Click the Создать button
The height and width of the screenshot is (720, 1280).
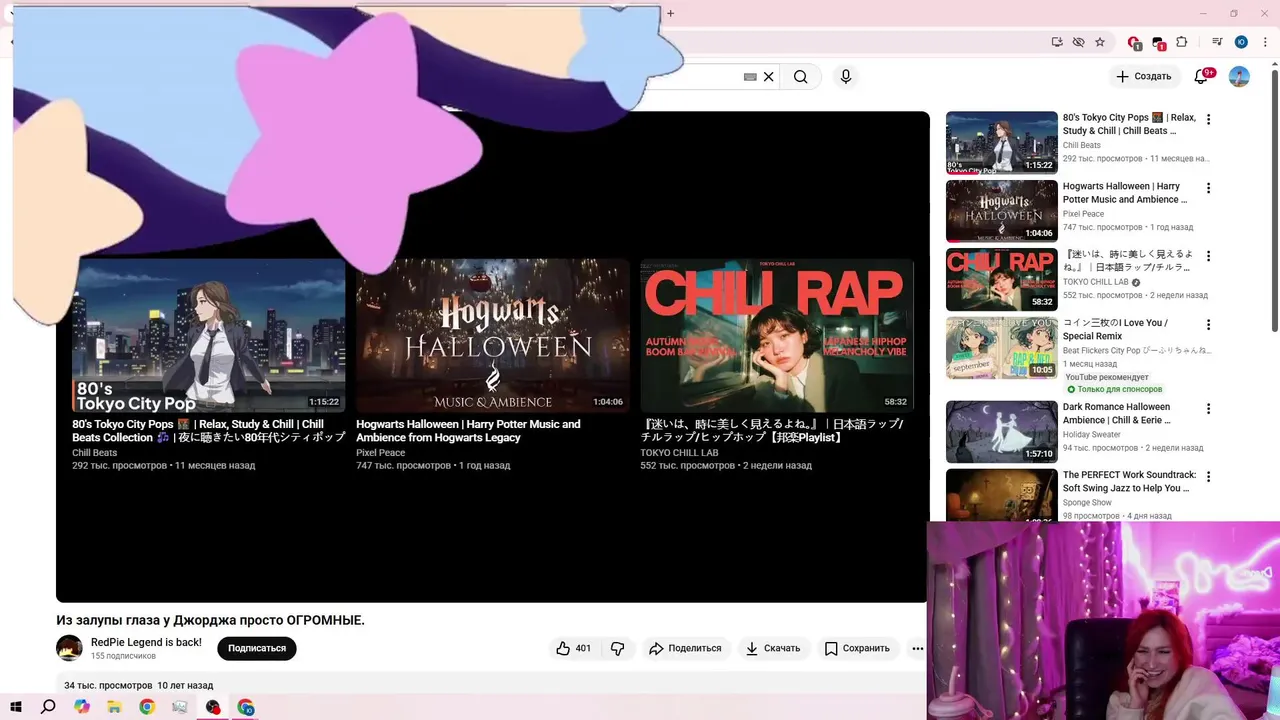(1143, 76)
